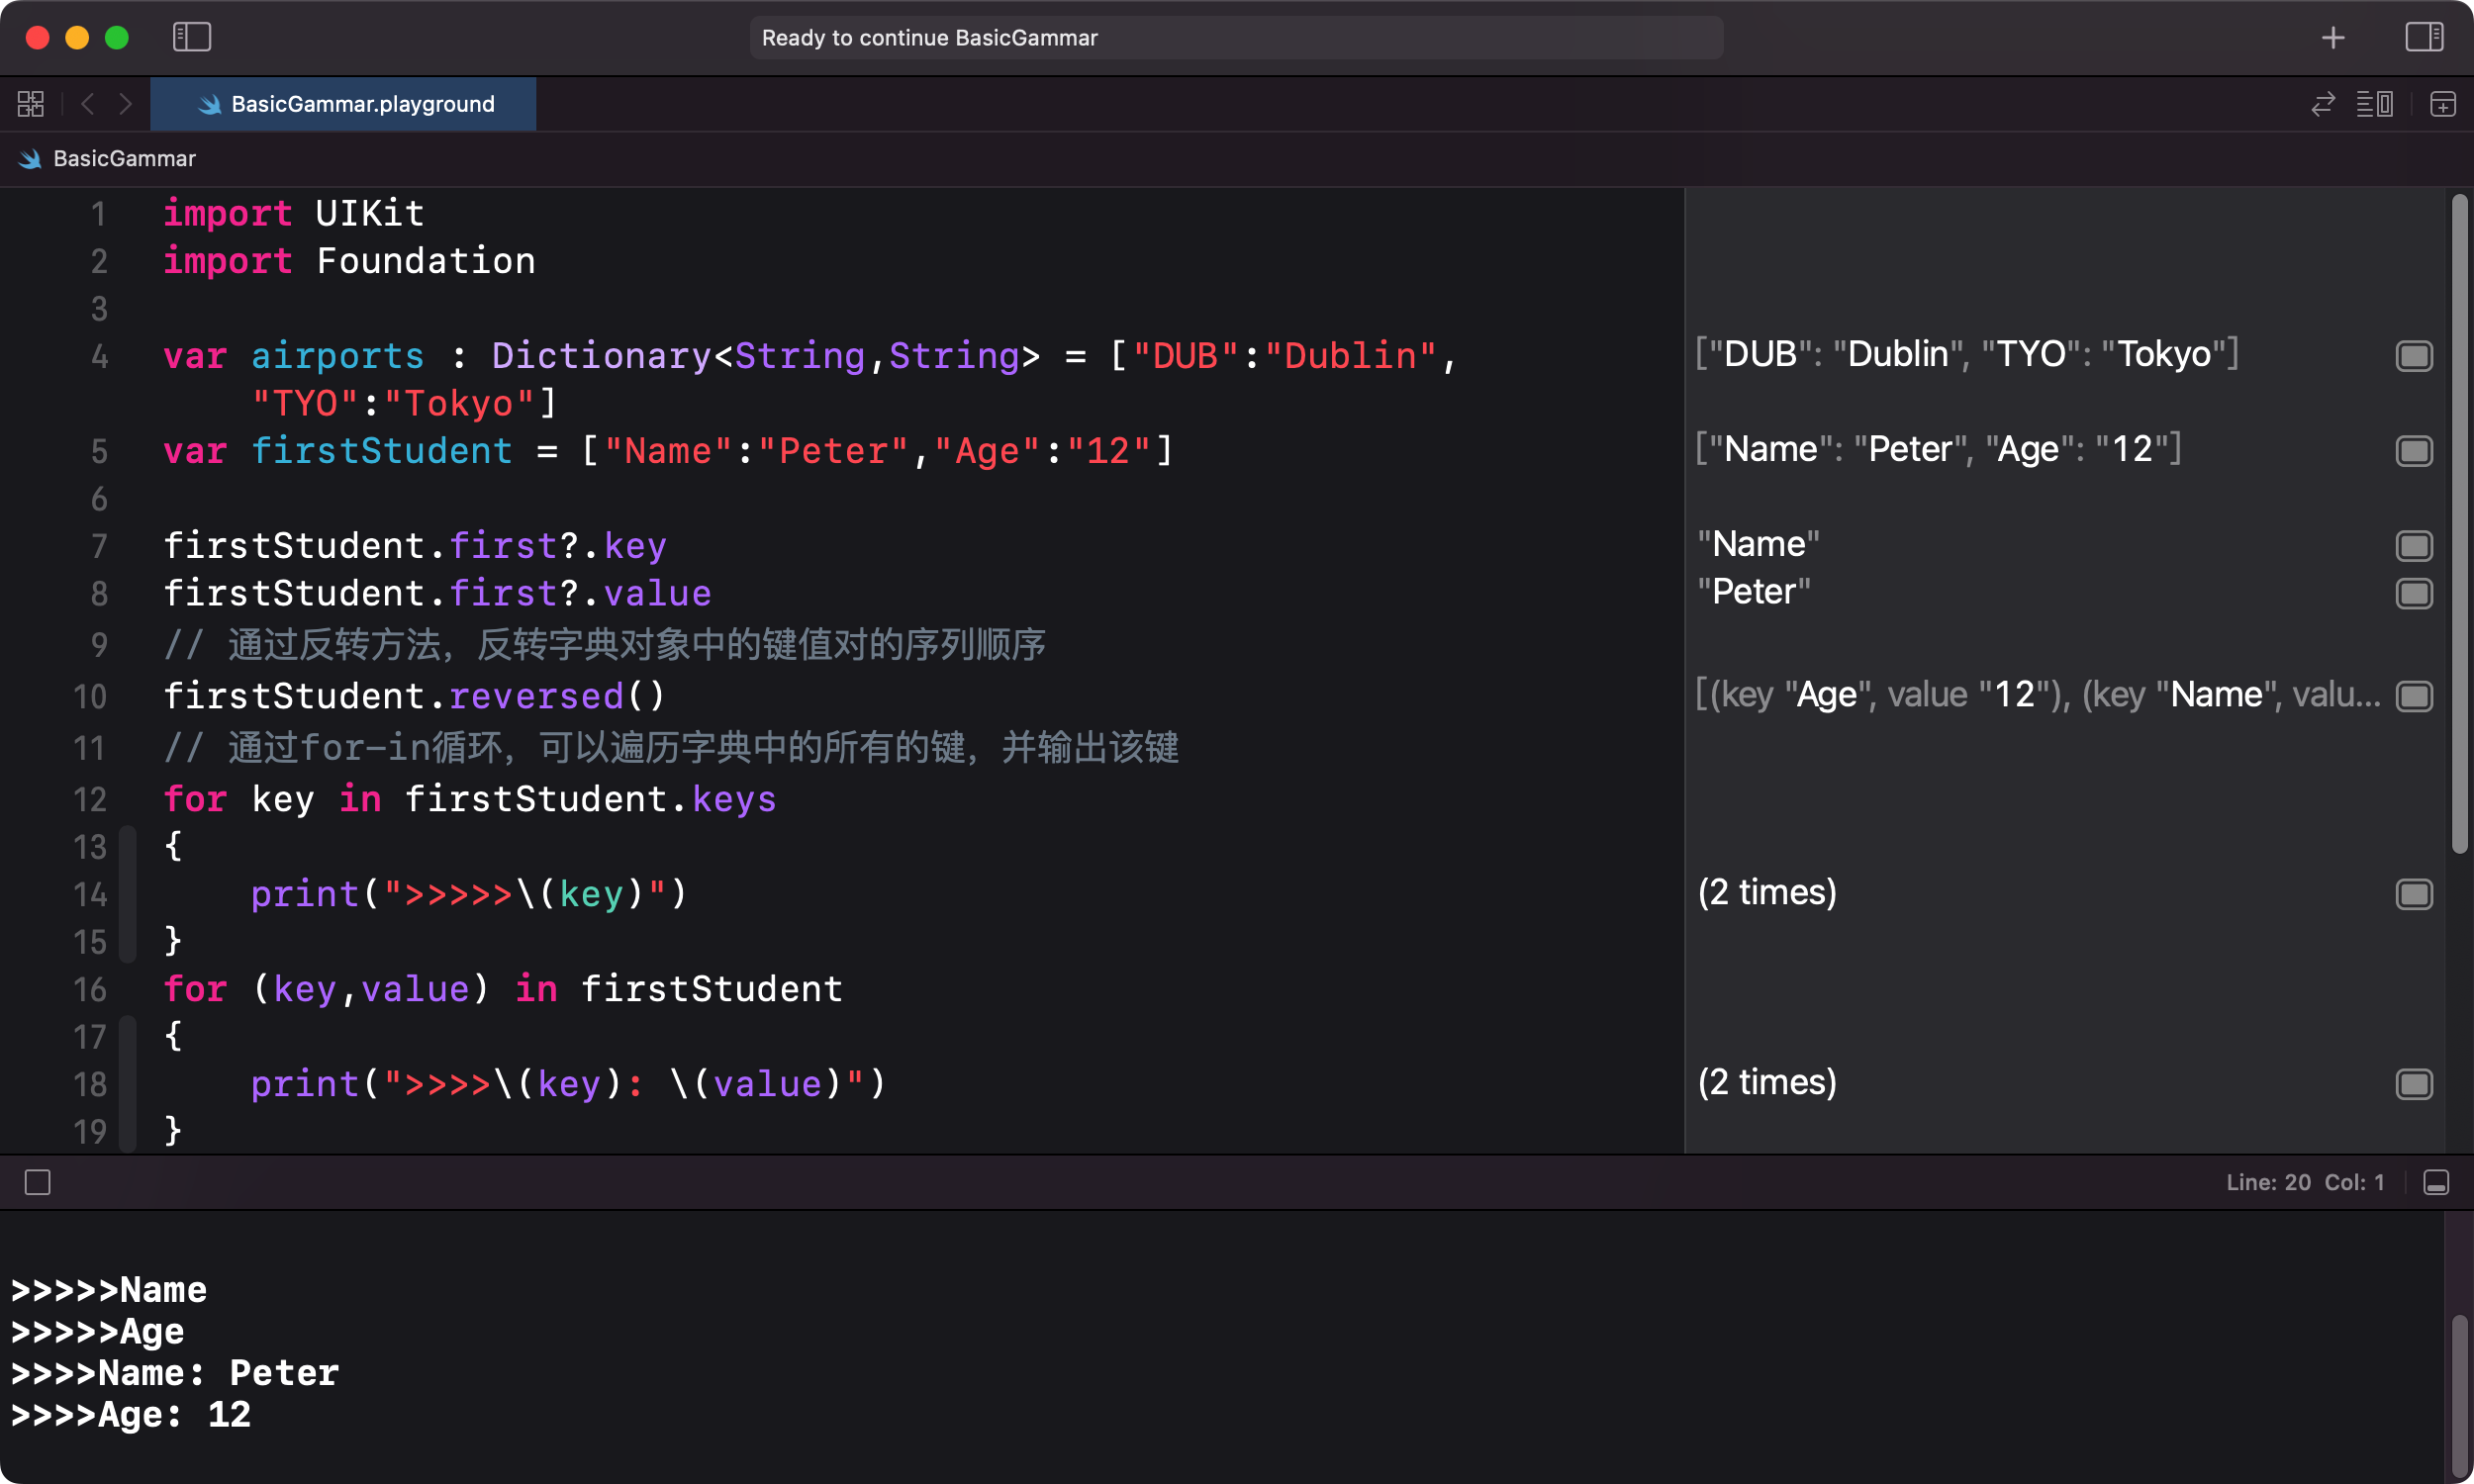Click console output line '>>>>>Name'
2474x1484 pixels.
109,1290
